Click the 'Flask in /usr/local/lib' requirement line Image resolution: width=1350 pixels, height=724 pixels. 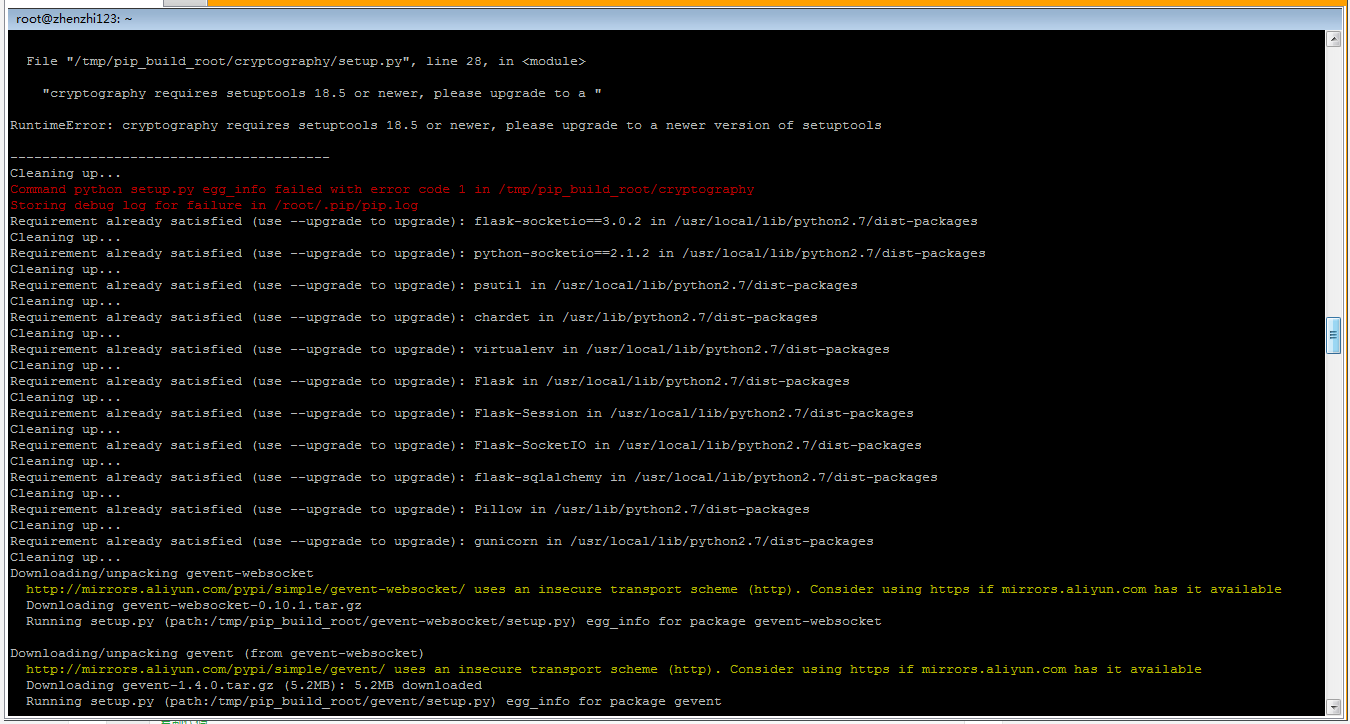coord(430,382)
